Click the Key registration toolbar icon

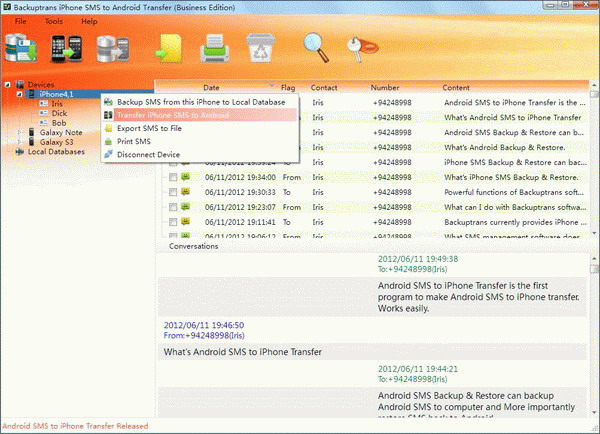(x=362, y=49)
